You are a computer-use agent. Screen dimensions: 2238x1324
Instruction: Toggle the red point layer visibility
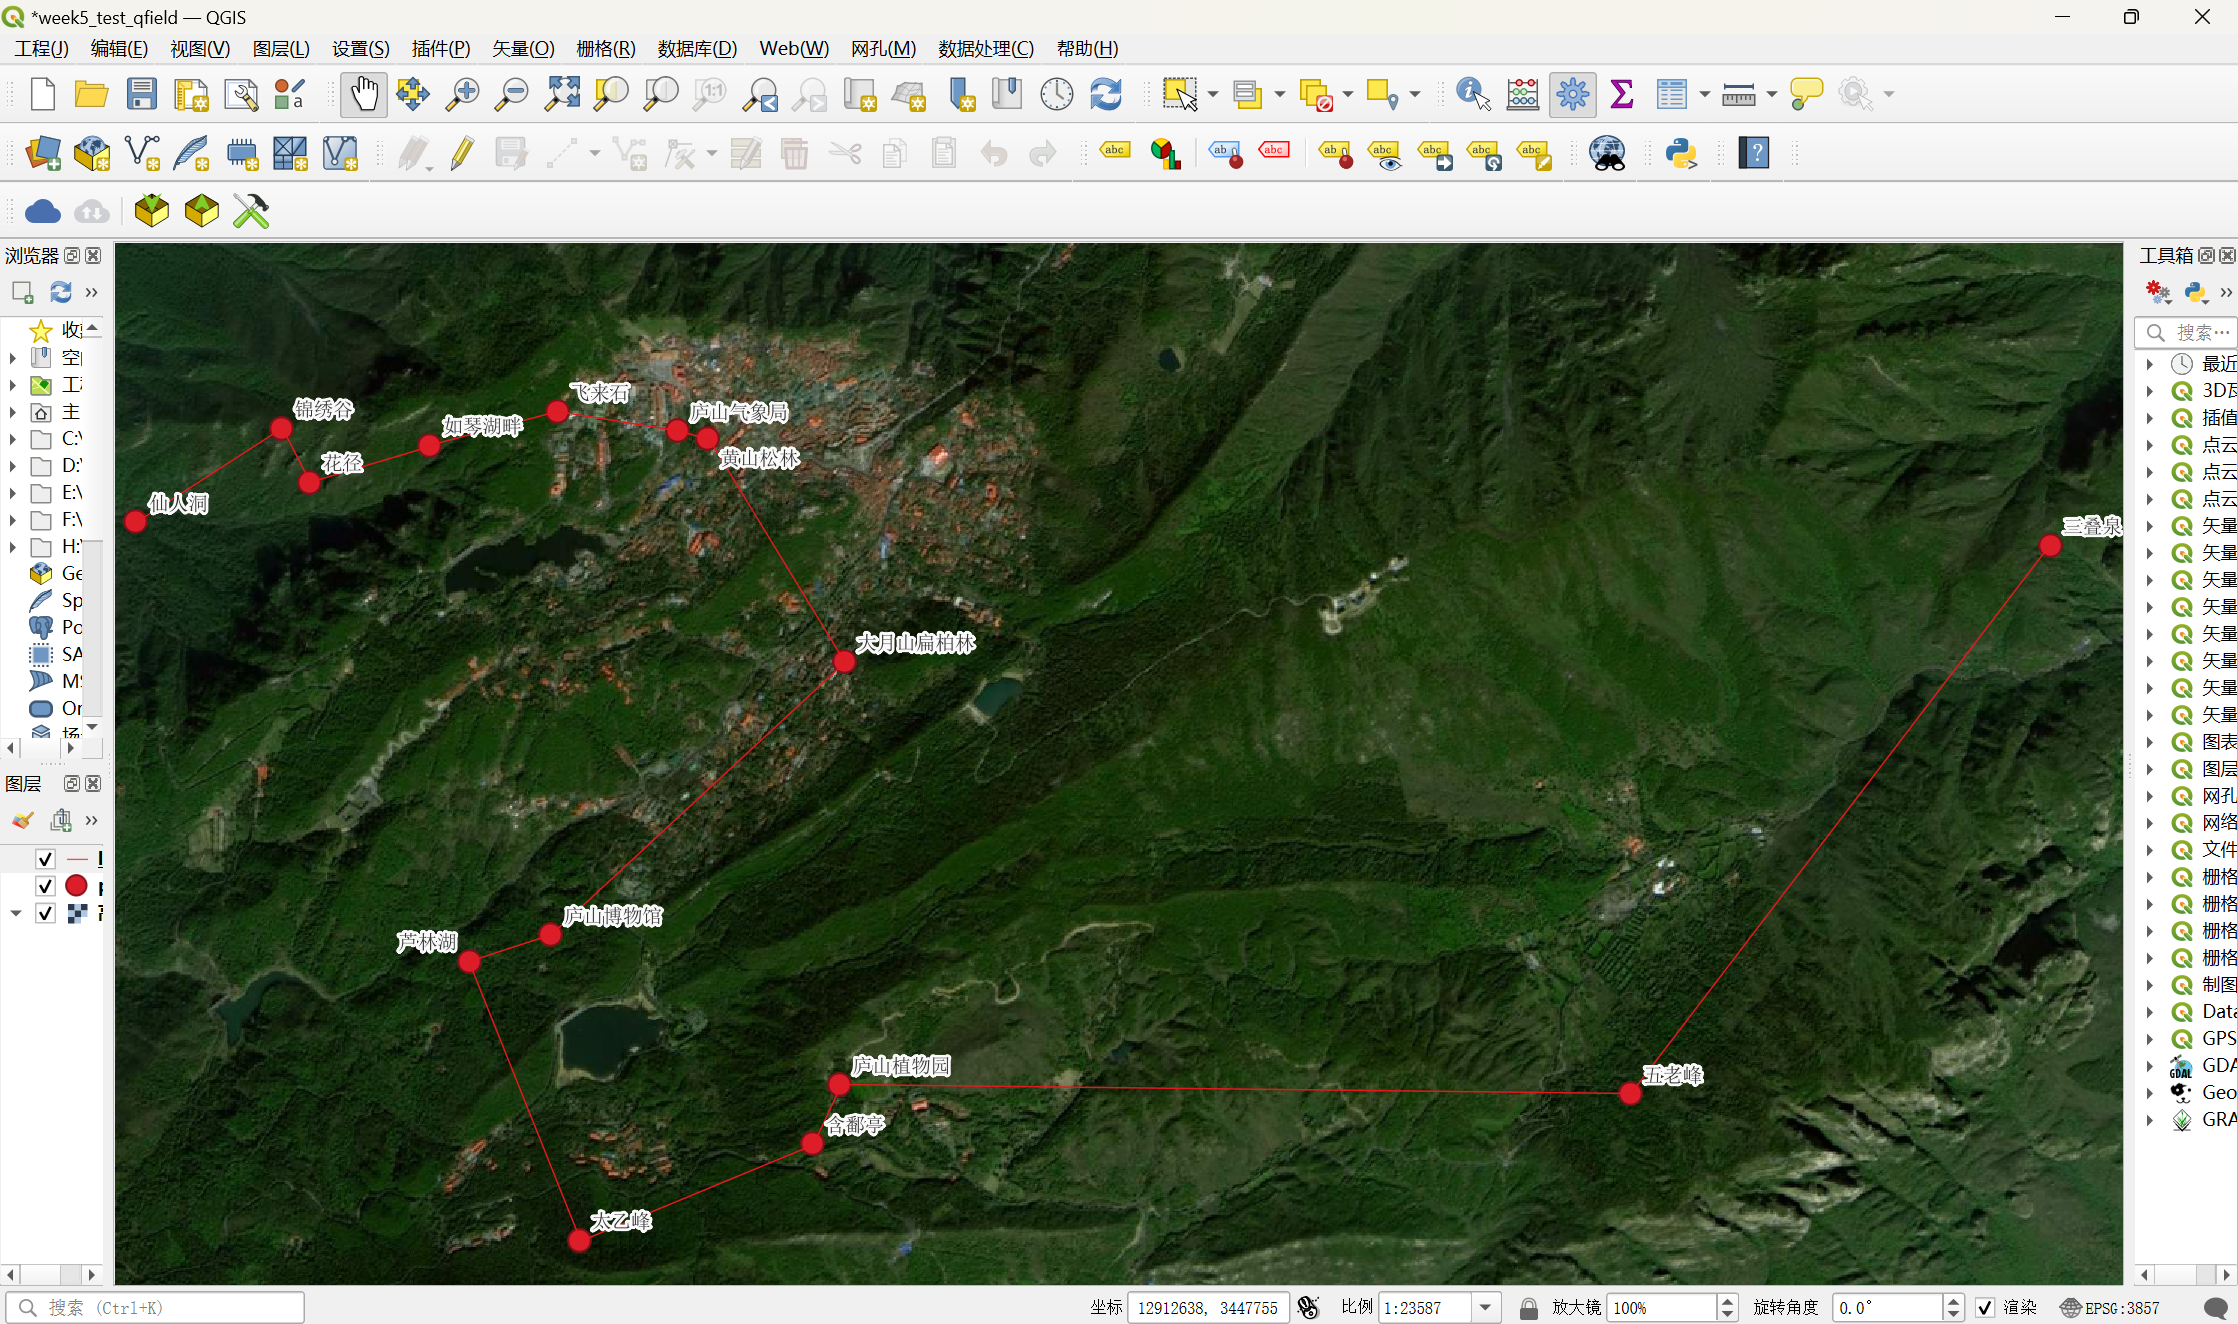(45, 886)
